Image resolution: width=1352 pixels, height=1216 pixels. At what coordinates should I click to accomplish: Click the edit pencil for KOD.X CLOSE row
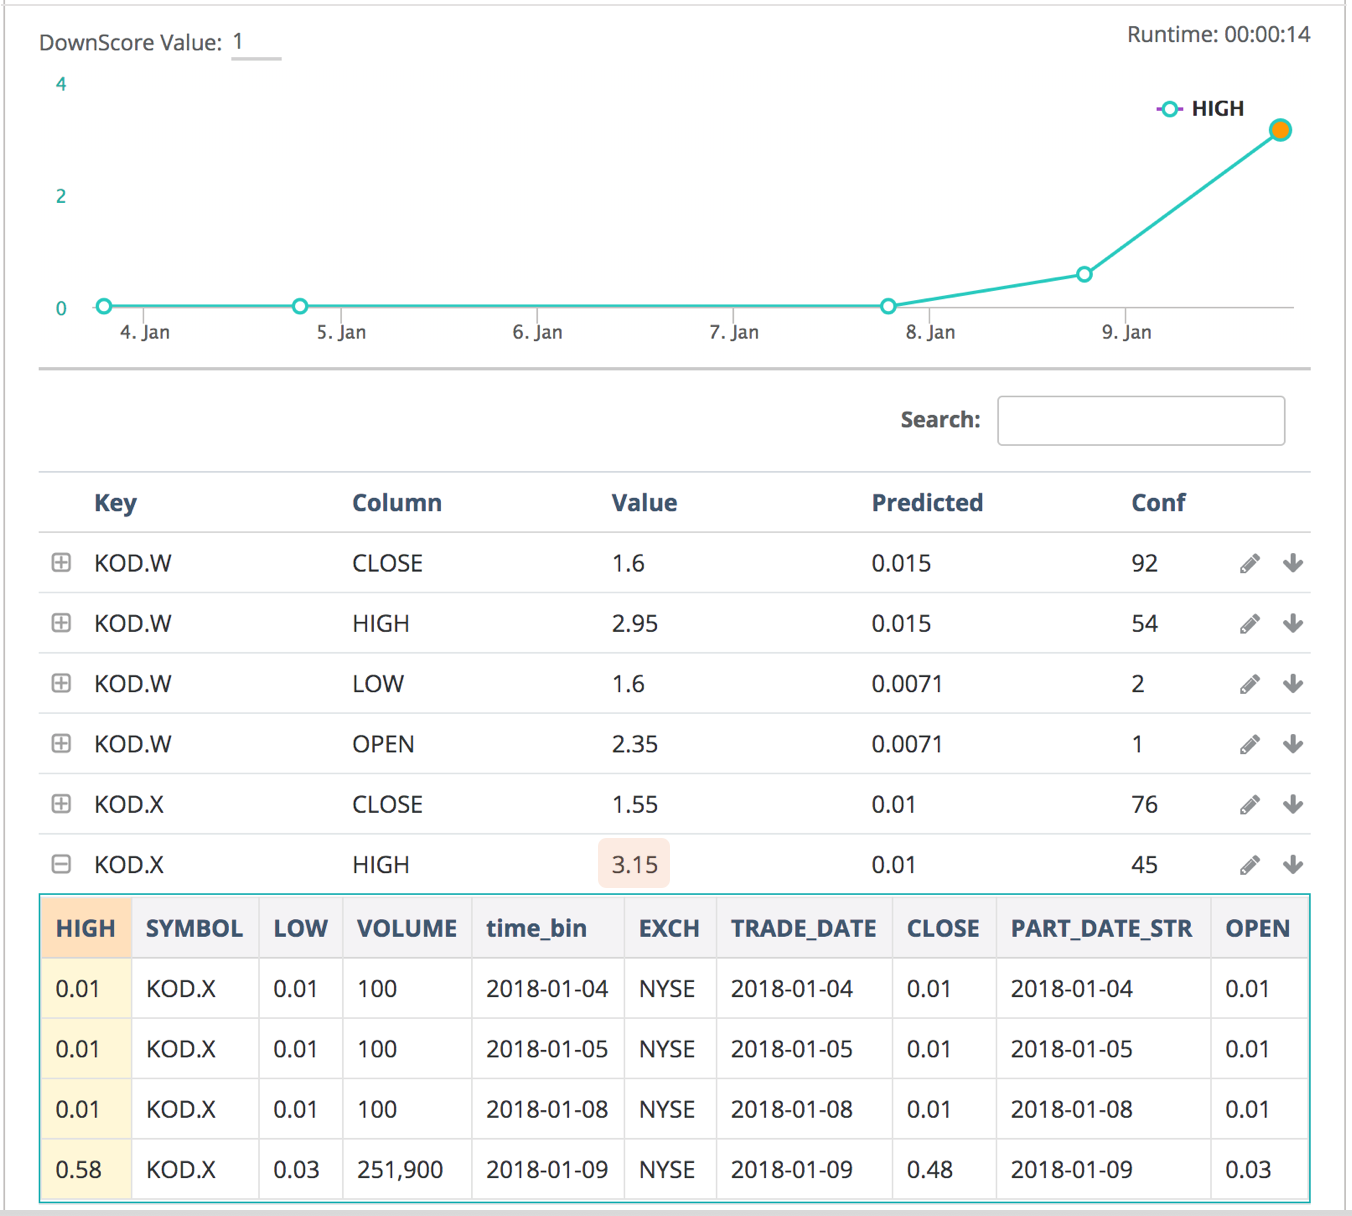click(x=1249, y=804)
